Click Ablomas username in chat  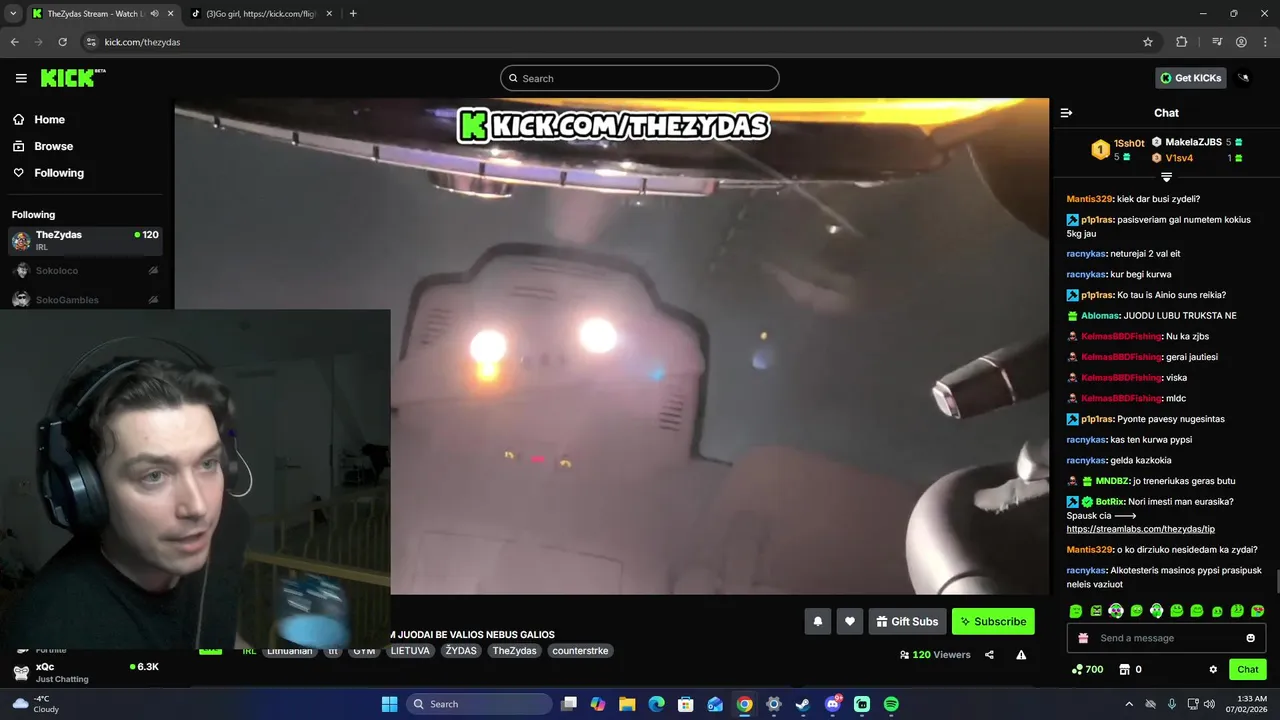(1102, 315)
